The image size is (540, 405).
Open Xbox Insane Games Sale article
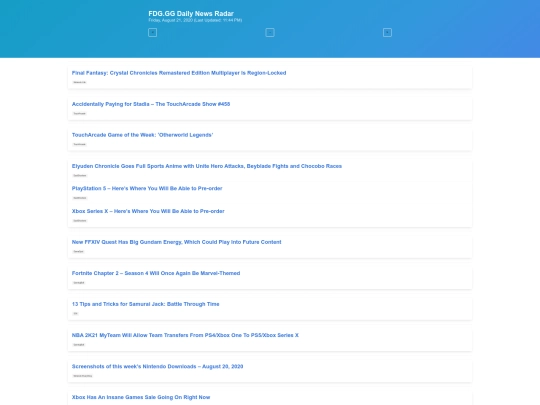pyautogui.click(x=141, y=397)
